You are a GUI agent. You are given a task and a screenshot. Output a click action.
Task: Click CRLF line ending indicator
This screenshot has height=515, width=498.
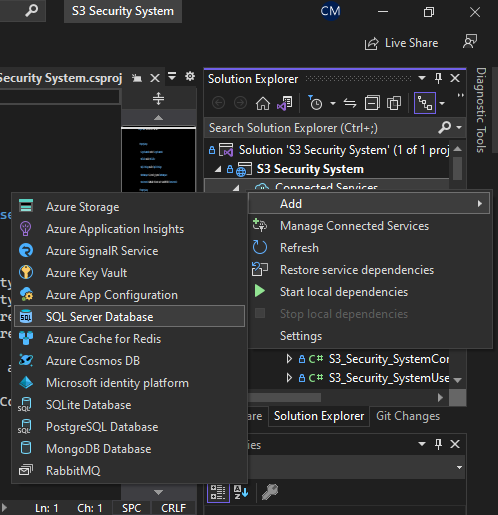pos(173,508)
